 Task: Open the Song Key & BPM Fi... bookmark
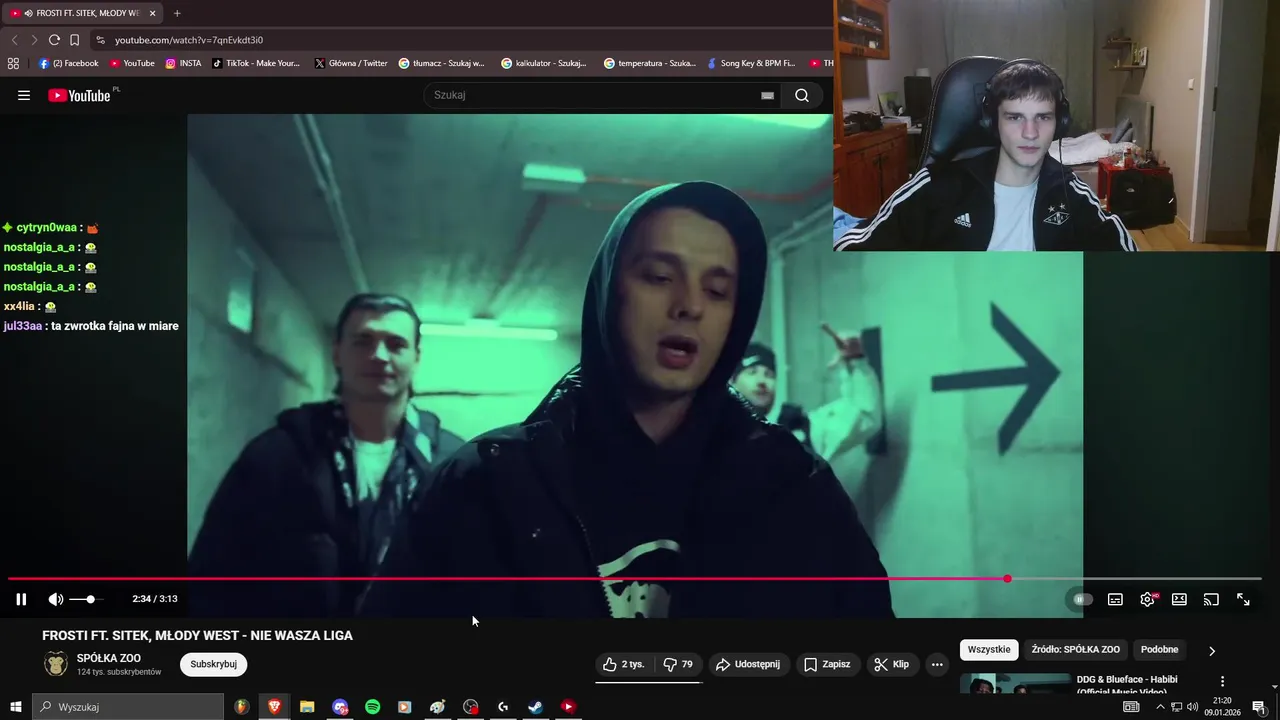[x=750, y=63]
